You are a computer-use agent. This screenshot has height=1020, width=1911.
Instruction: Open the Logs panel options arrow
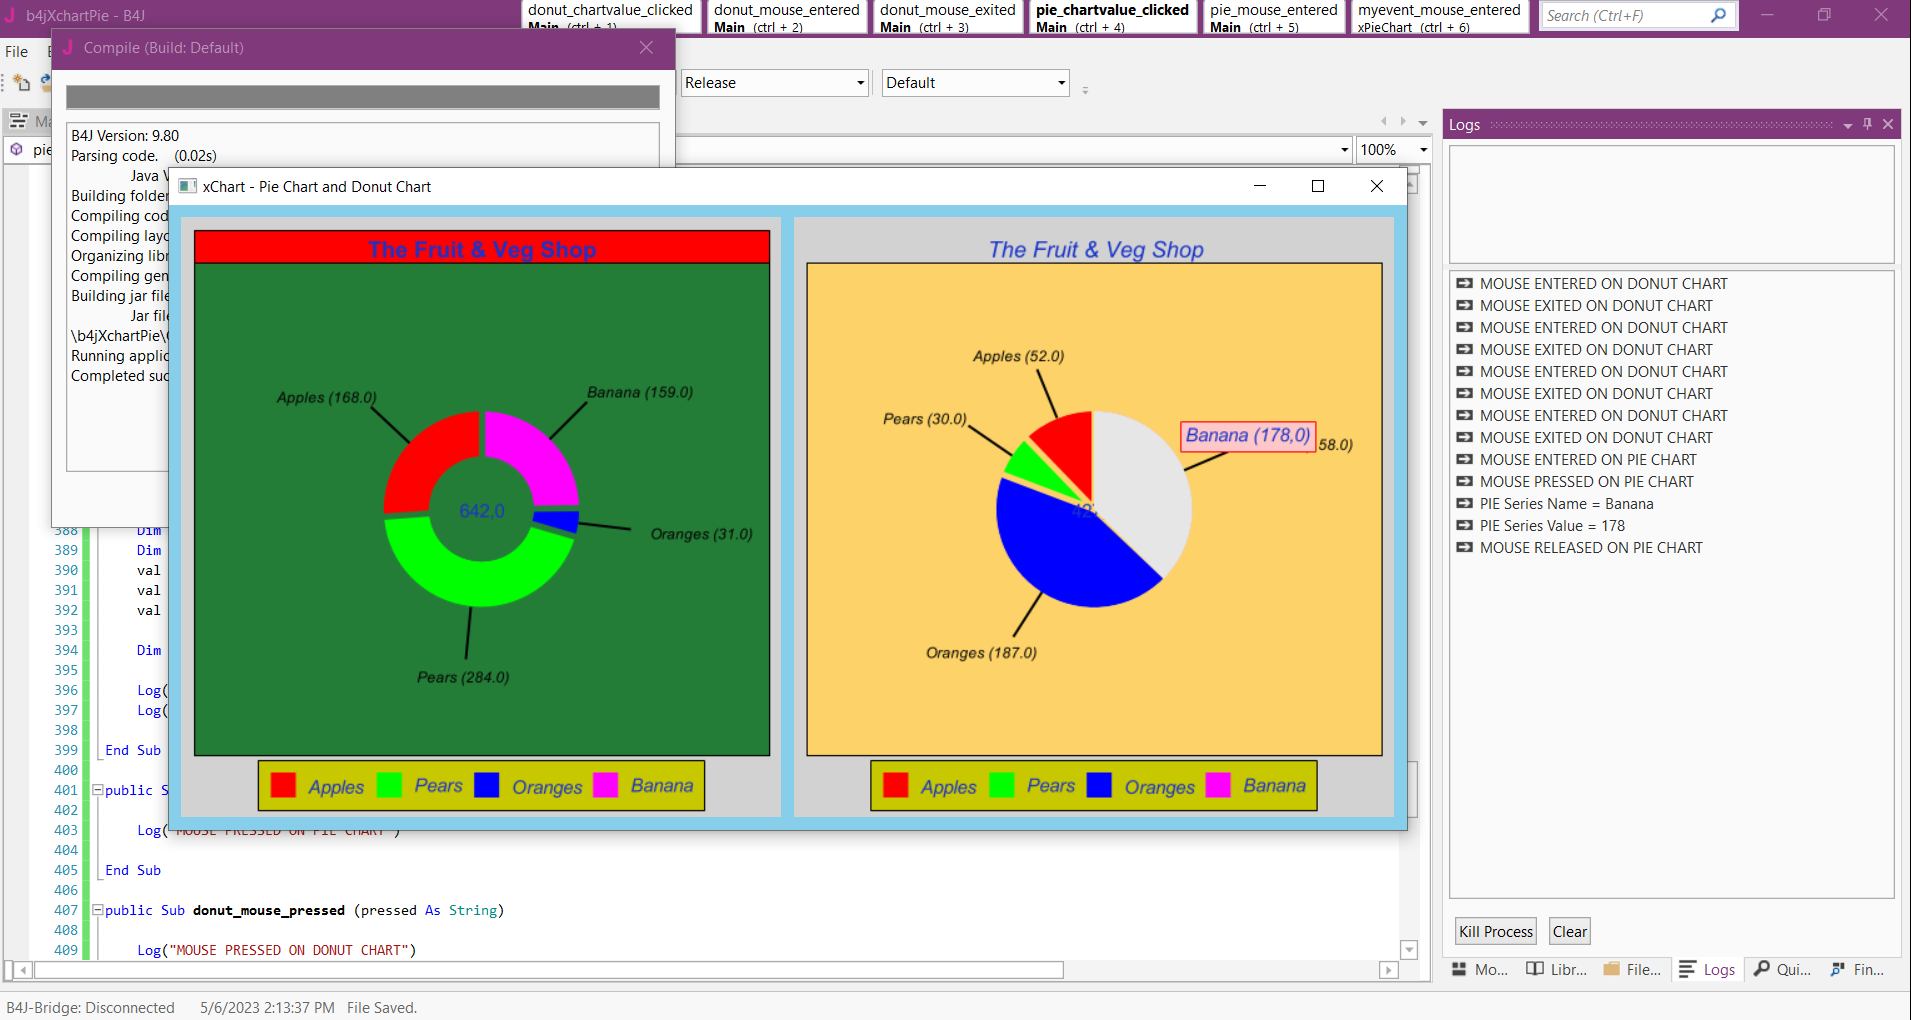point(1847,125)
